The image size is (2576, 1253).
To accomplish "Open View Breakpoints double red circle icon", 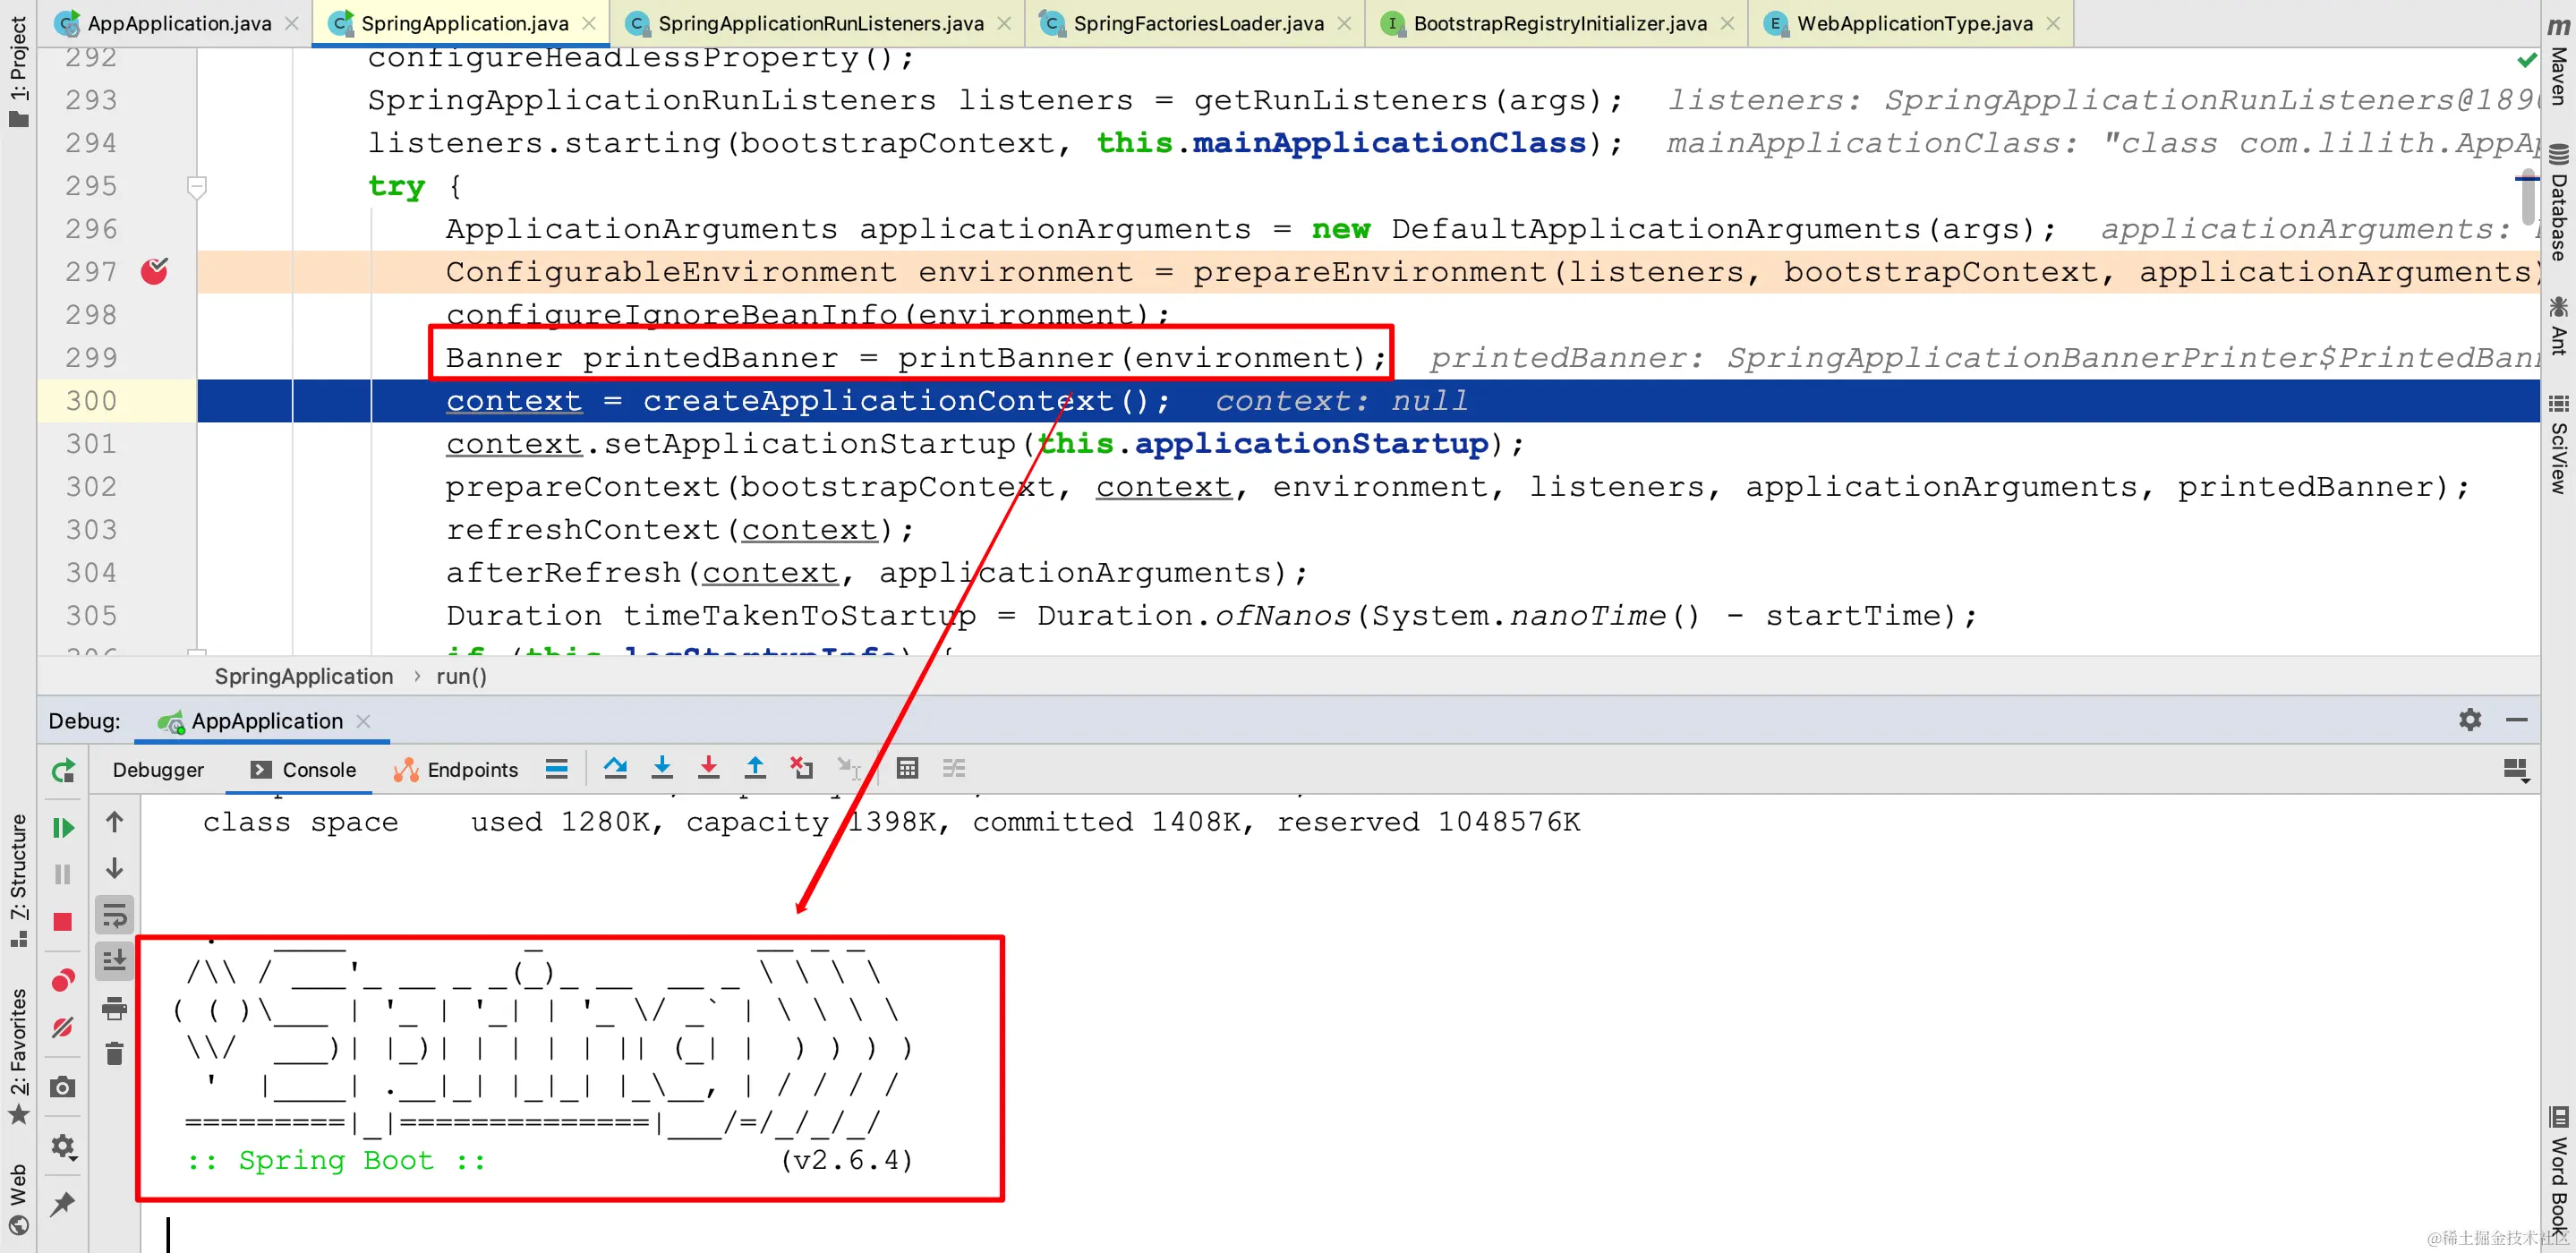I will coord(63,980).
